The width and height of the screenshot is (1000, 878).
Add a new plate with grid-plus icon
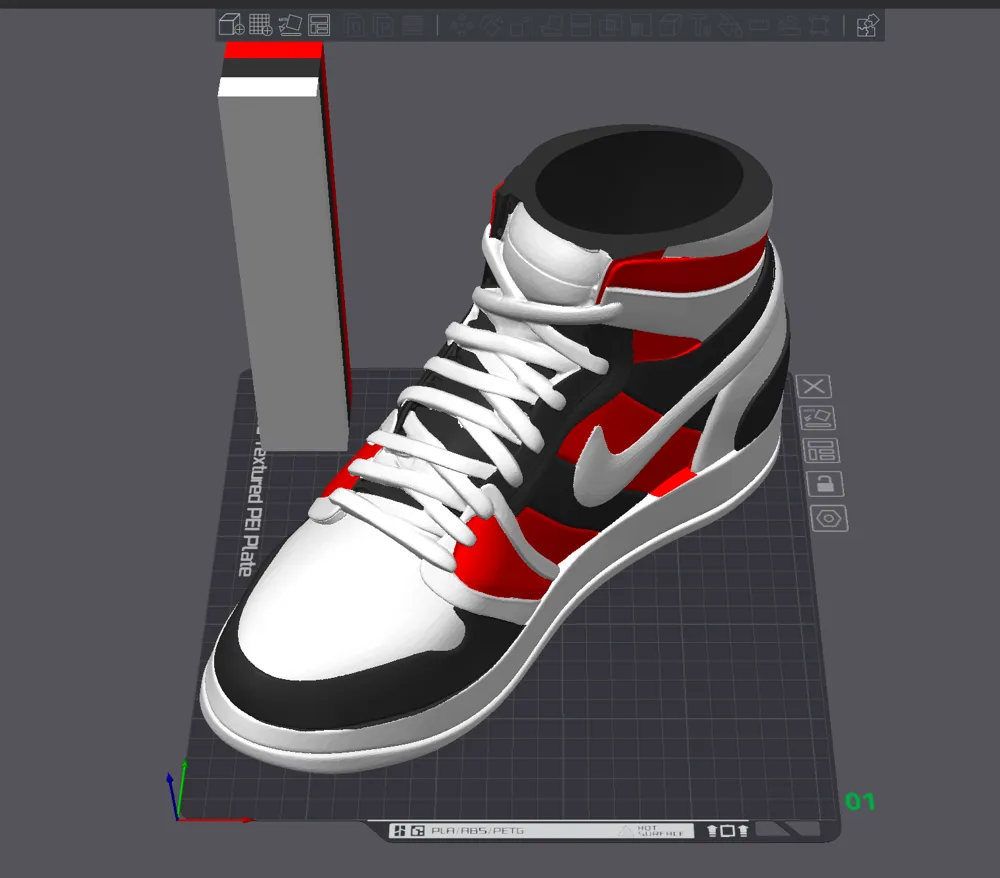click(x=260, y=25)
